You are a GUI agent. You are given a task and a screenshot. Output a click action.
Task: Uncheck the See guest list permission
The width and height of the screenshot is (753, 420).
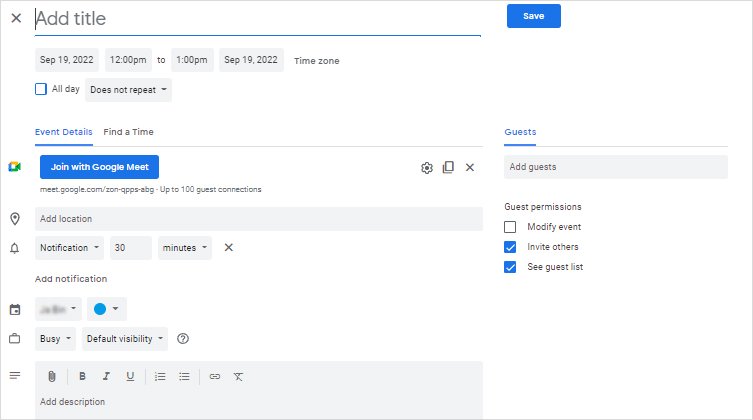coord(510,267)
